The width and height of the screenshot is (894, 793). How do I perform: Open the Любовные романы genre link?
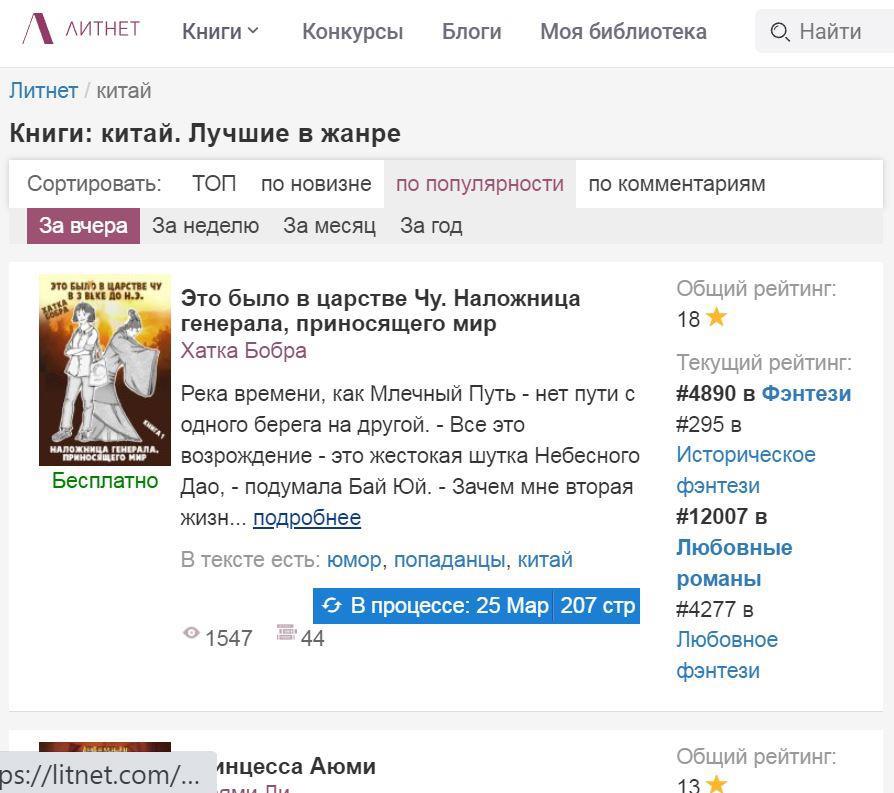[x=734, y=563]
